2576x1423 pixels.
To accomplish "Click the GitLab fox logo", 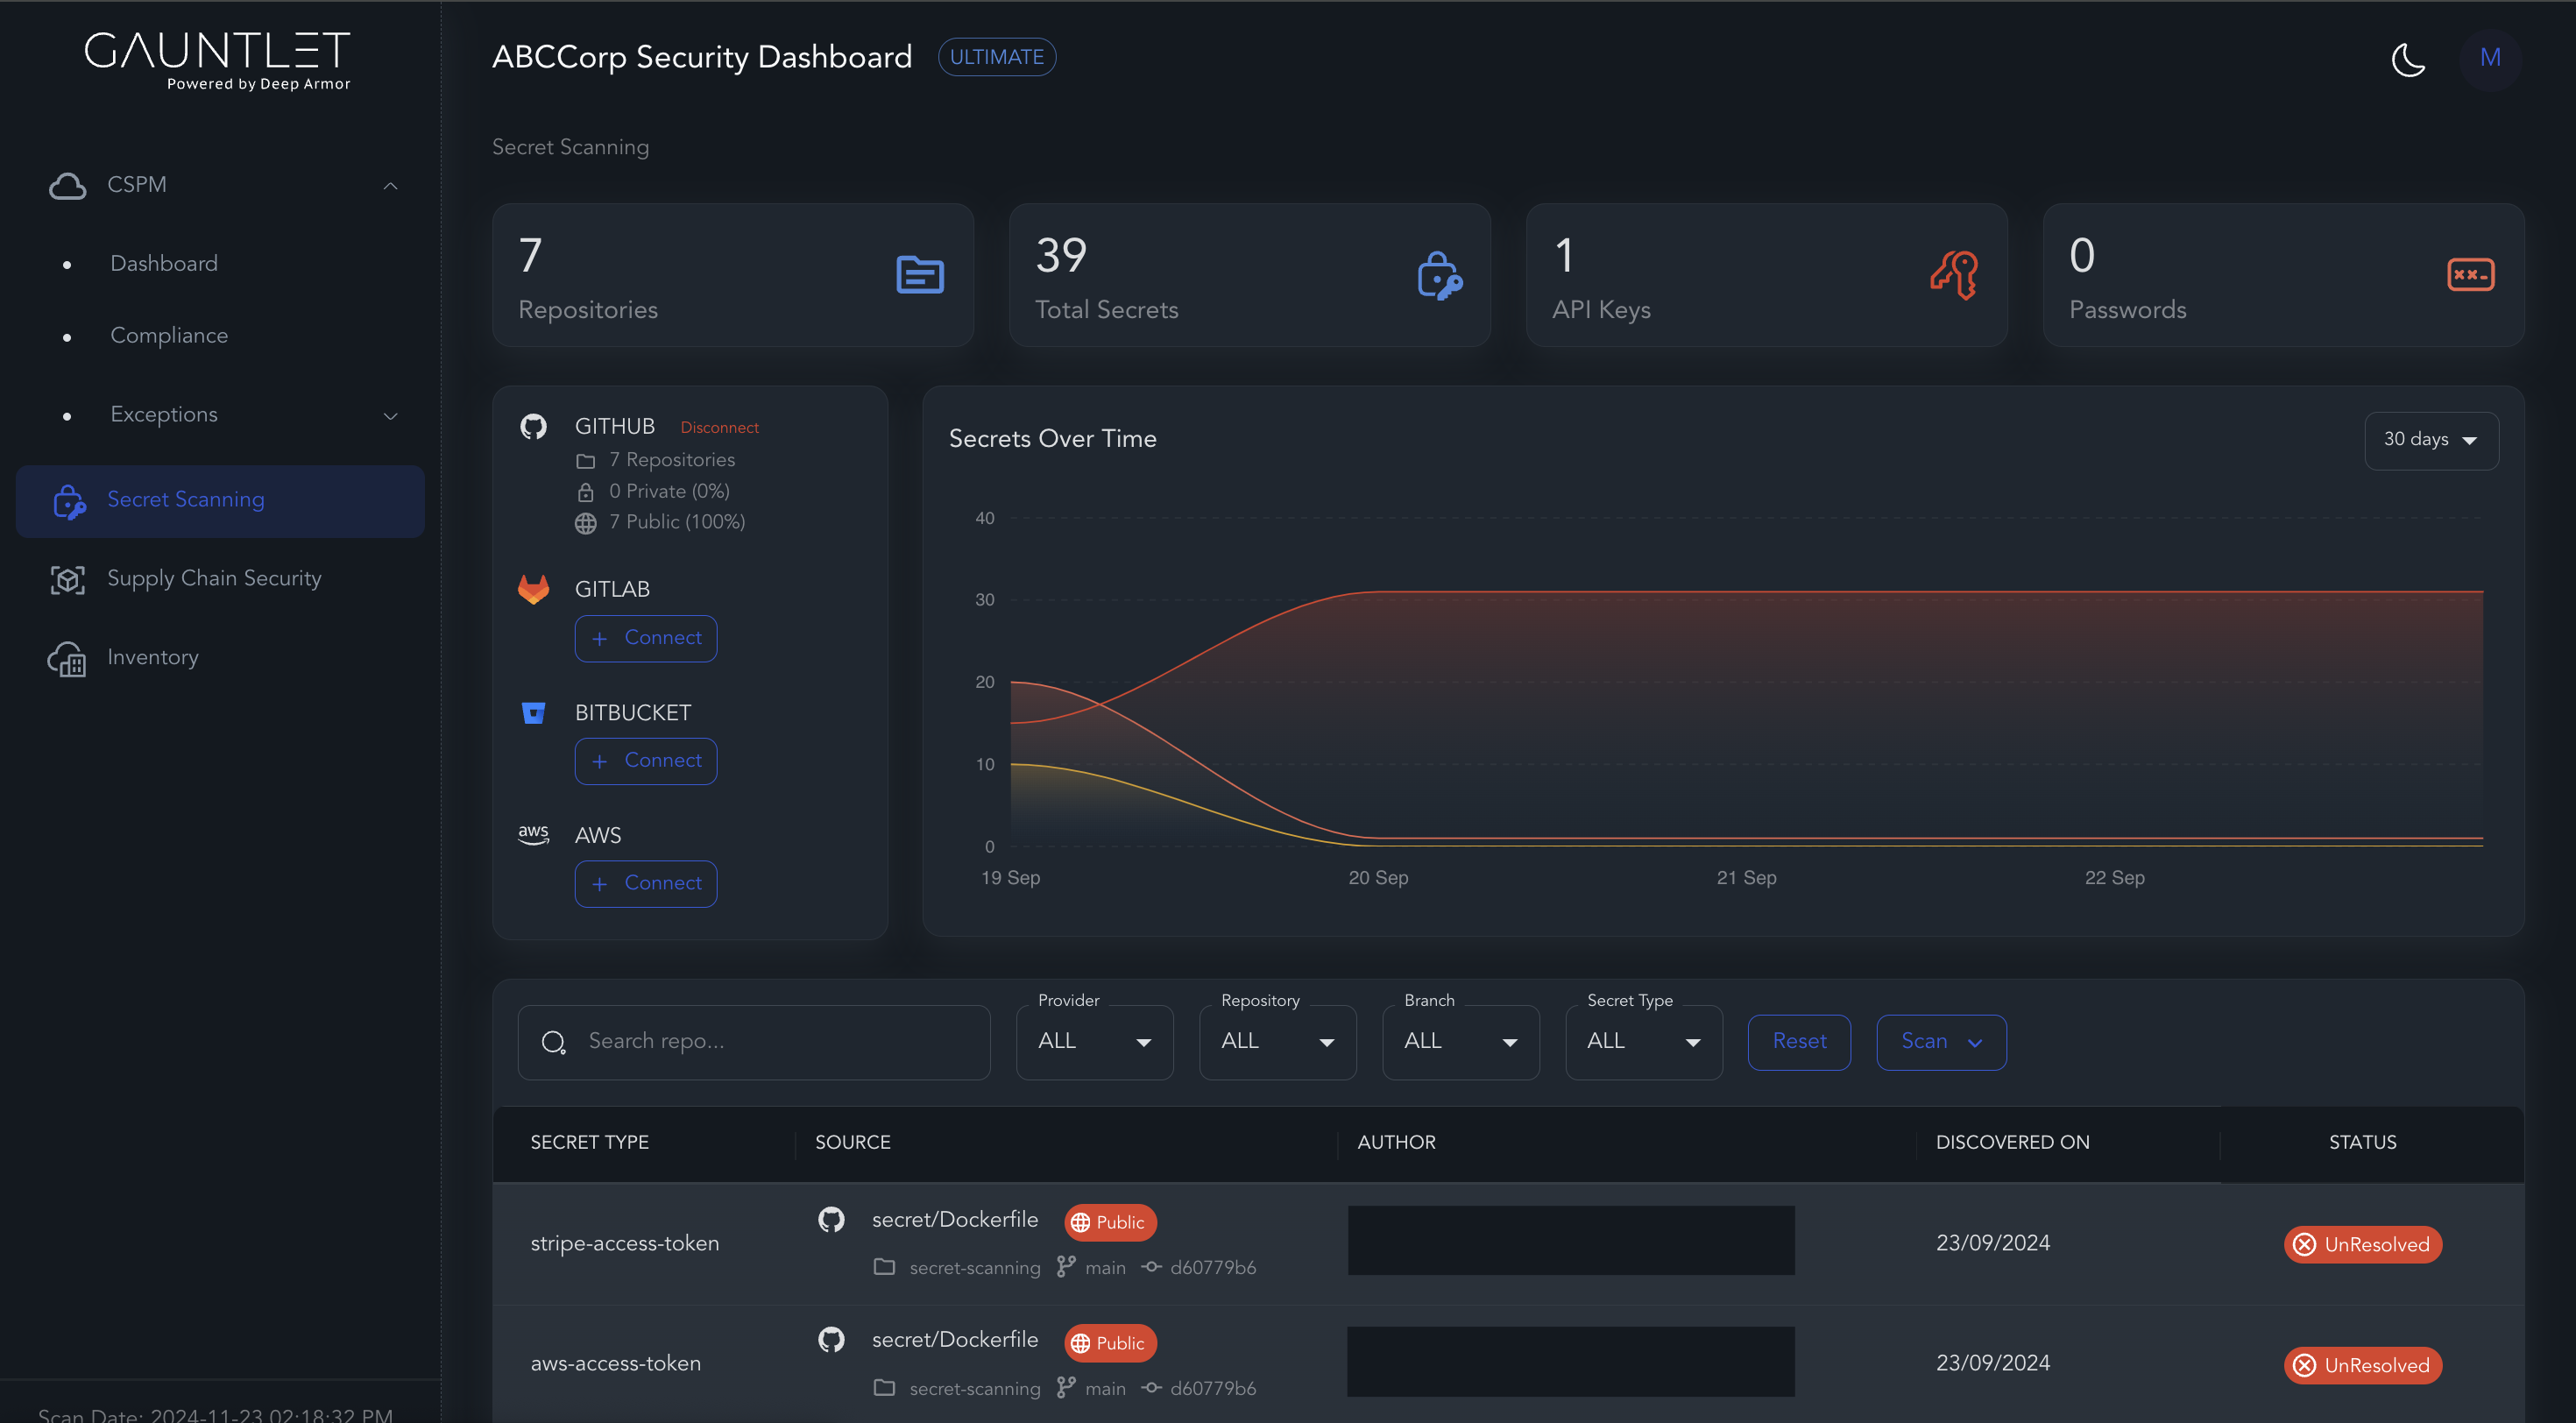I will pyautogui.click(x=533, y=589).
